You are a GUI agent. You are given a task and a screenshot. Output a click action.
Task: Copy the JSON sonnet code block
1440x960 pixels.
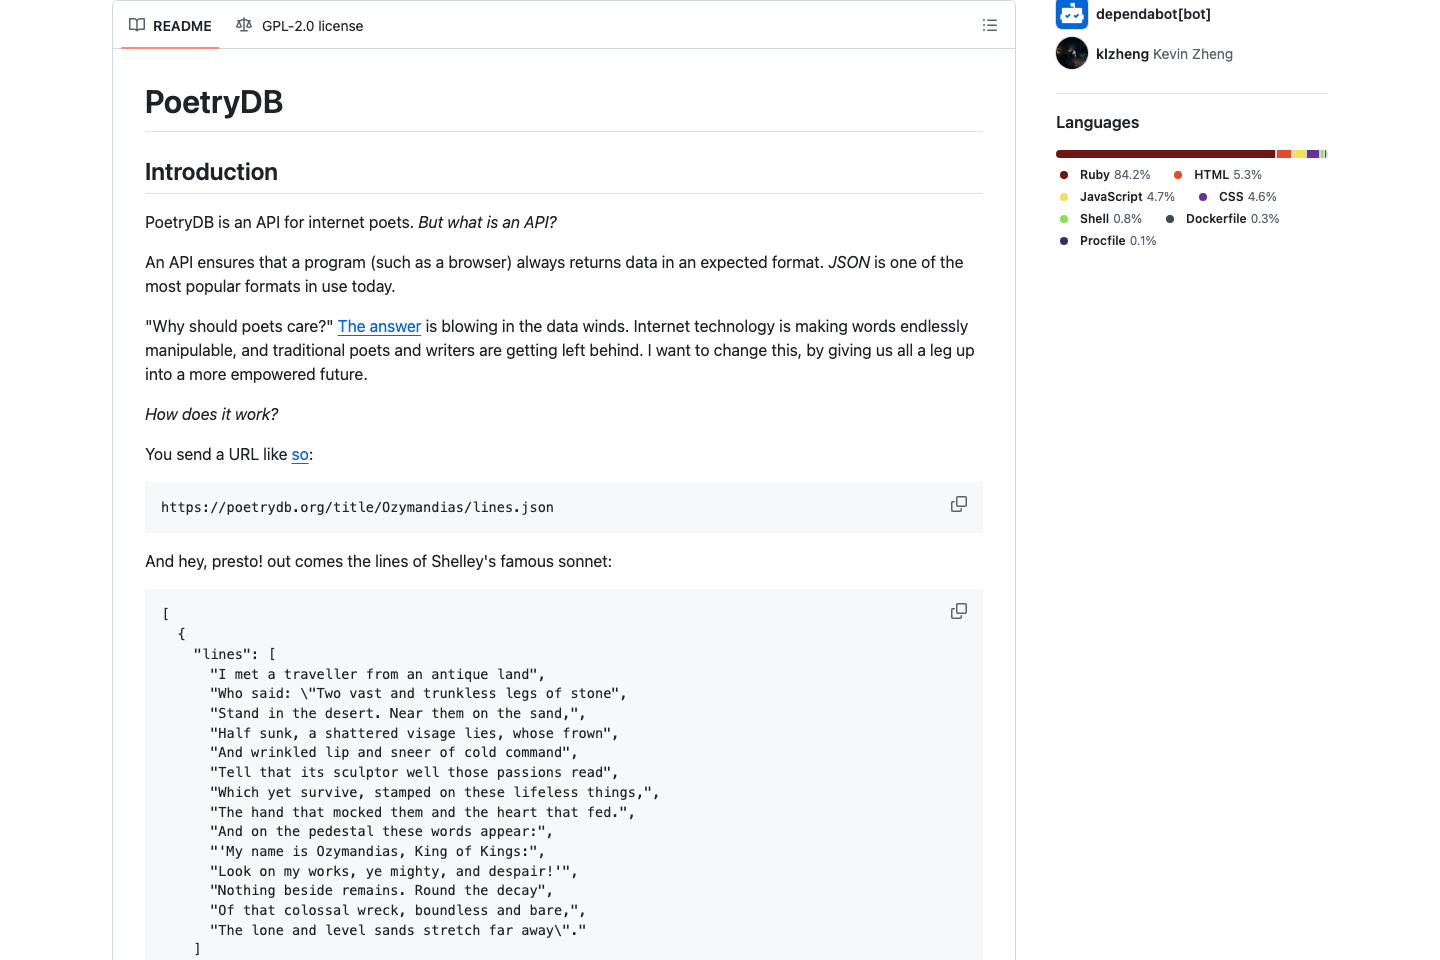click(x=958, y=610)
